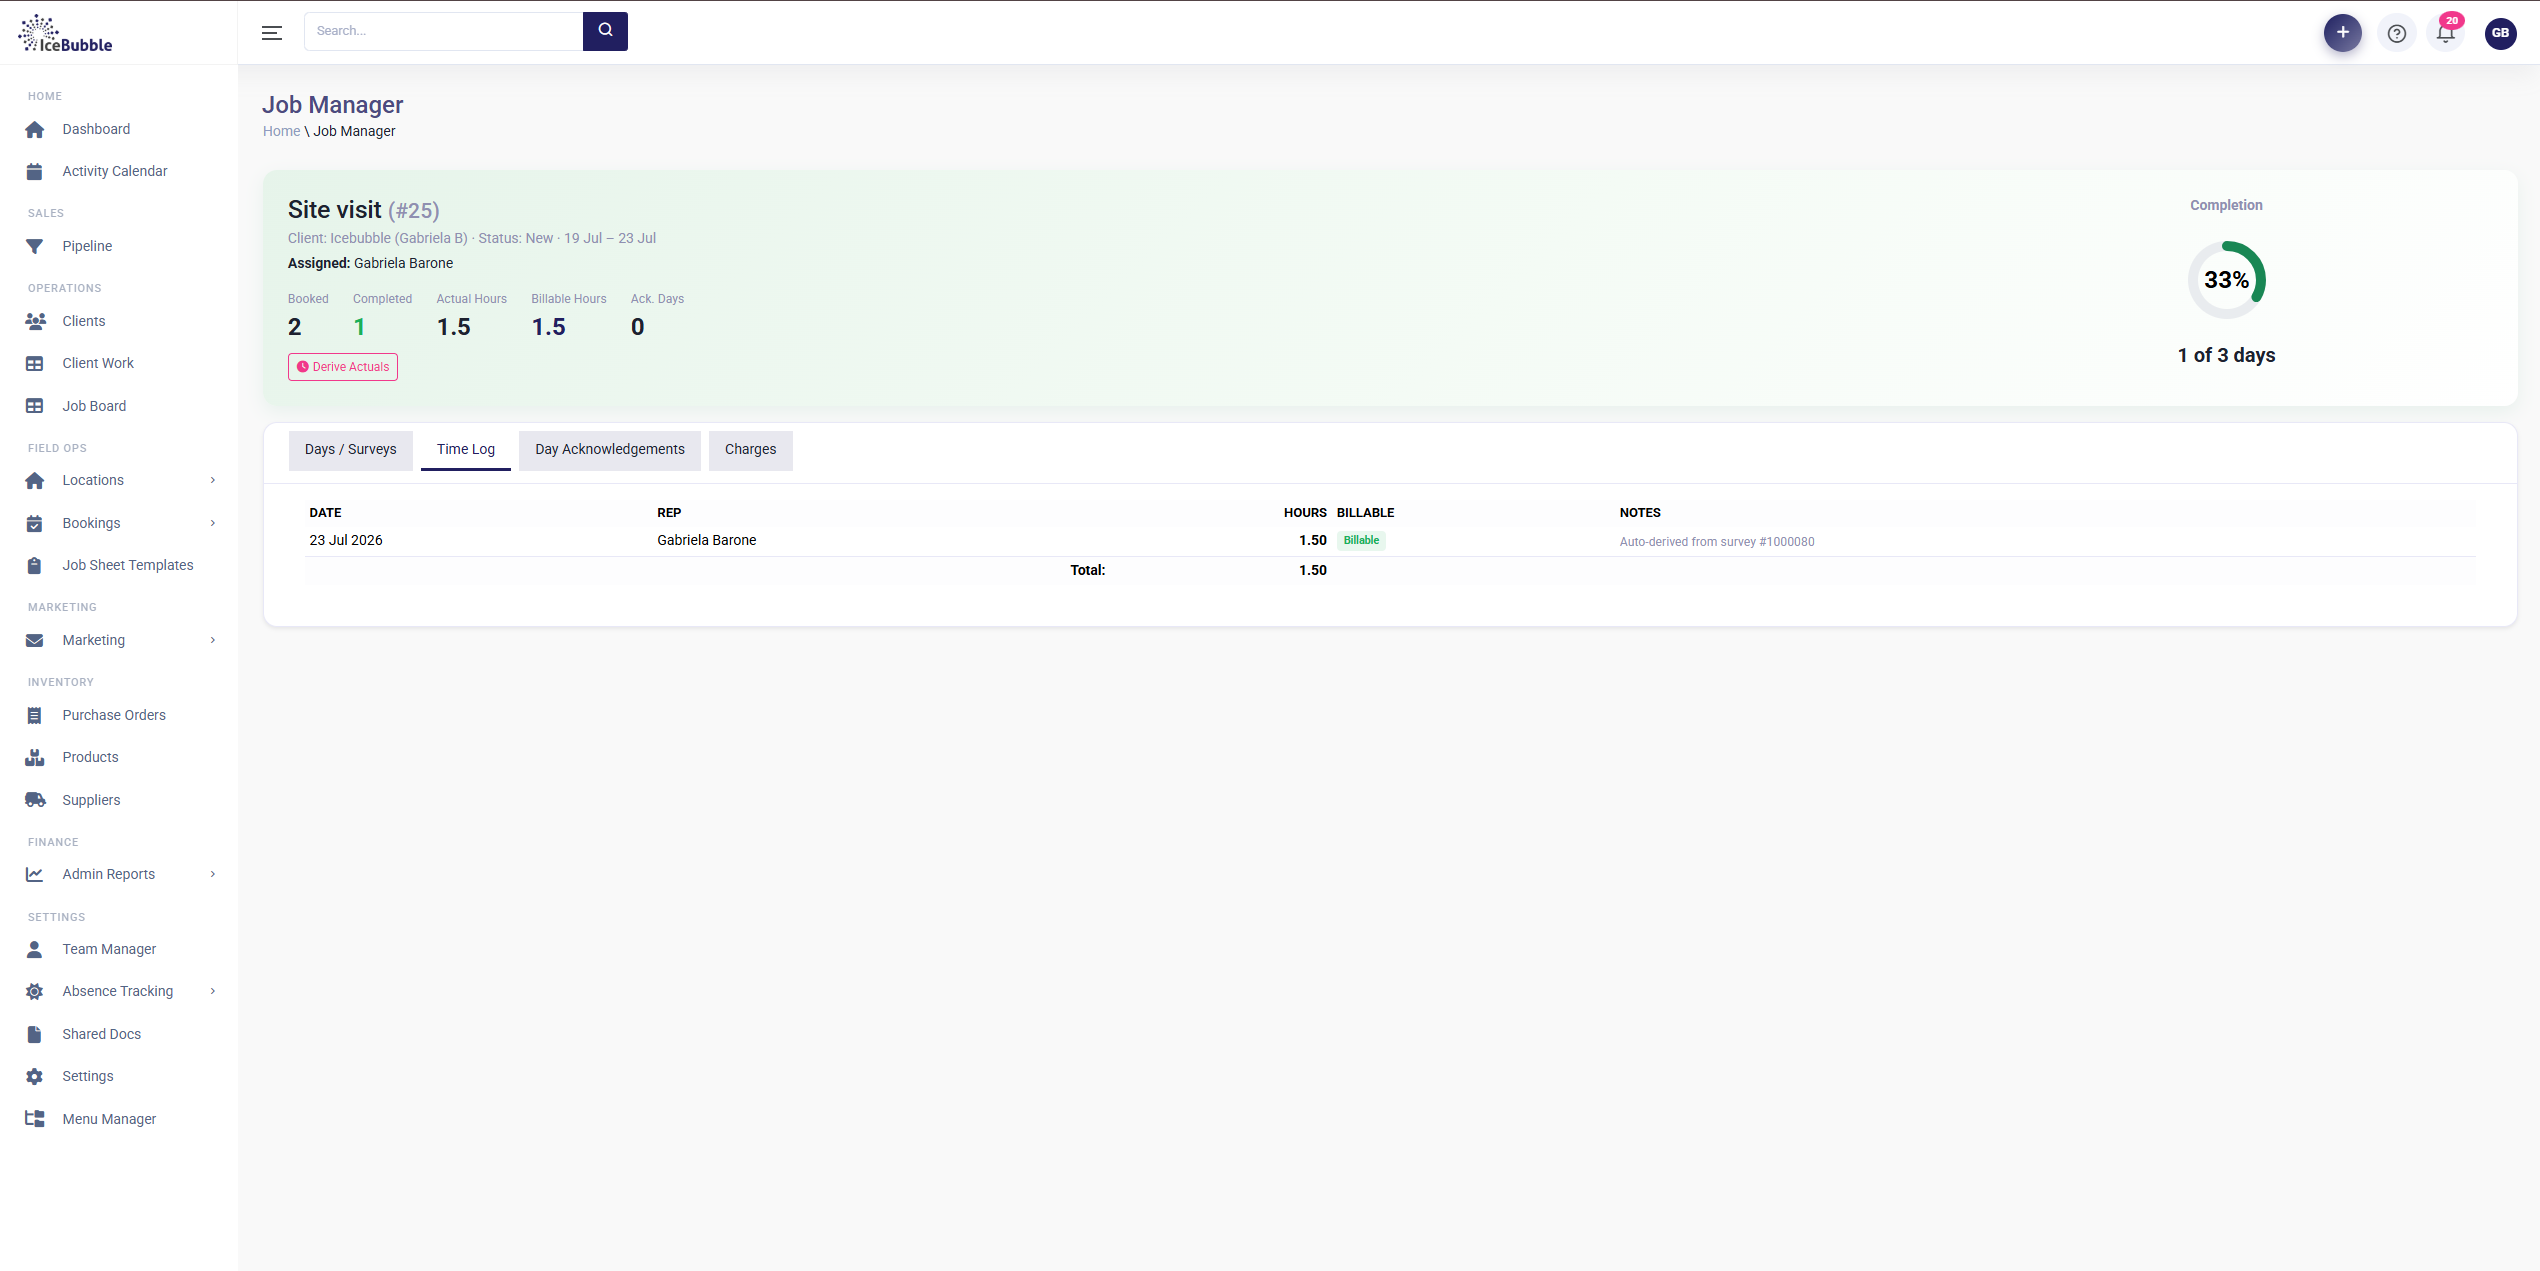
Task: Open the GB user avatar menu
Action: tap(2500, 33)
